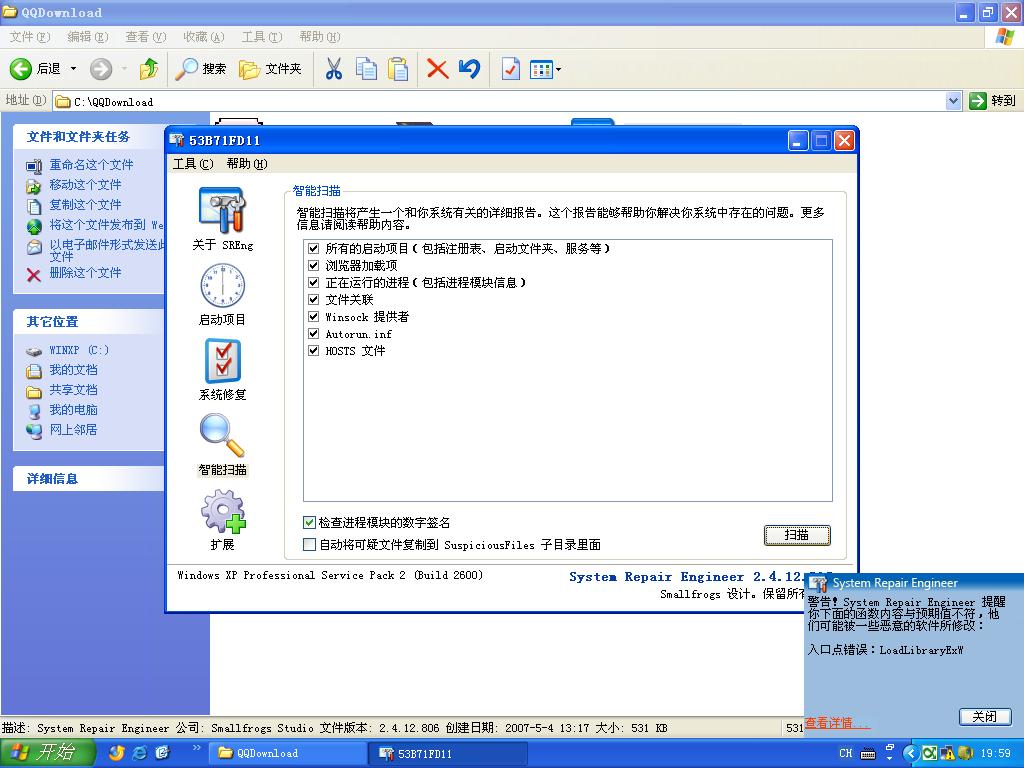
Task: Select the 智能扫描 magnifier icon
Action: click(x=222, y=435)
